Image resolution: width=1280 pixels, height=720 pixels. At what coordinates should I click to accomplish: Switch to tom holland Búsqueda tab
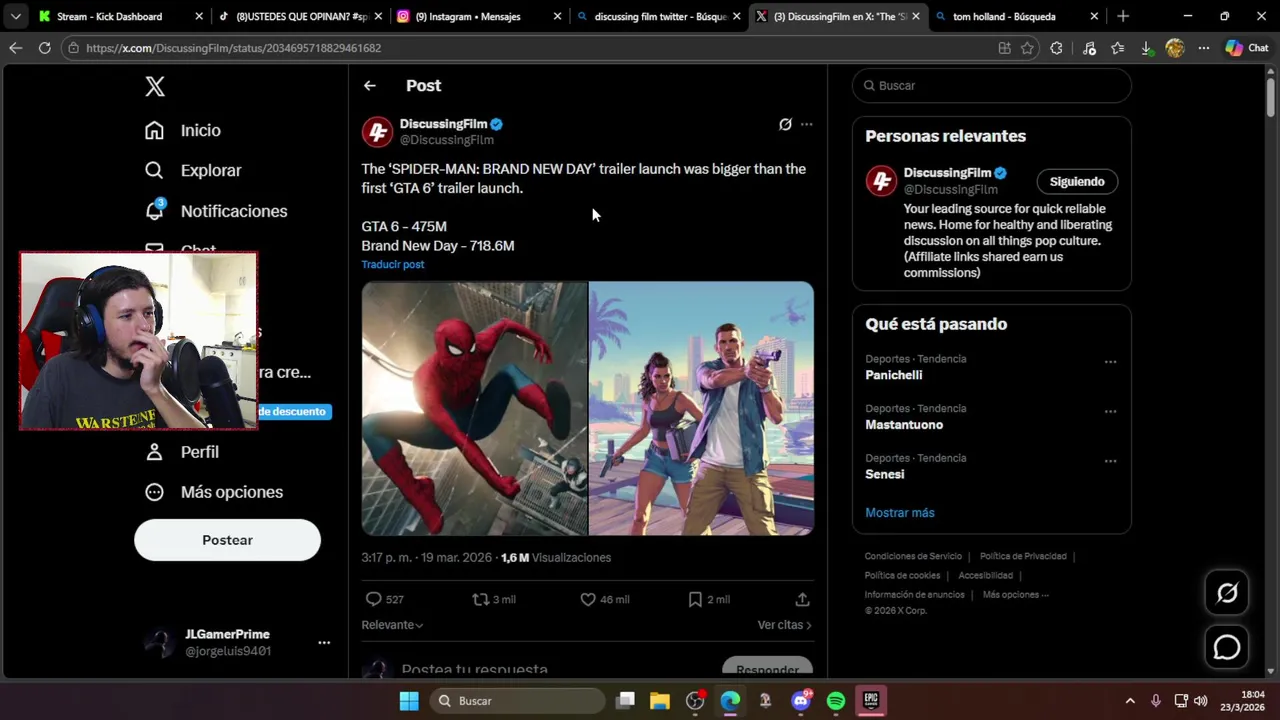click(1004, 16)
